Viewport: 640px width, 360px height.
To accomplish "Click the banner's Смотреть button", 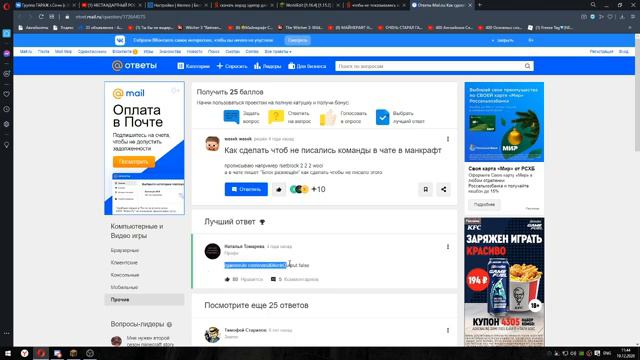I will click(297, 40).
